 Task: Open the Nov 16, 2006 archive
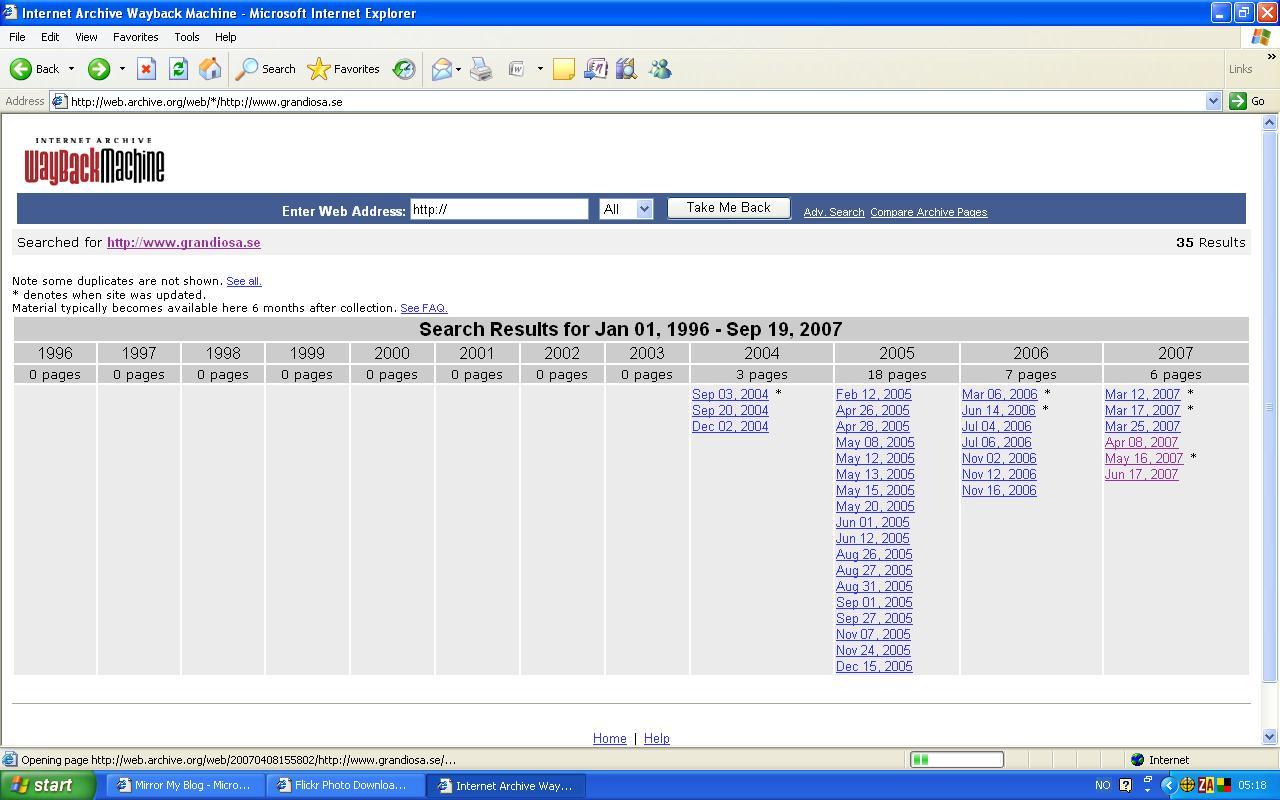999,490
